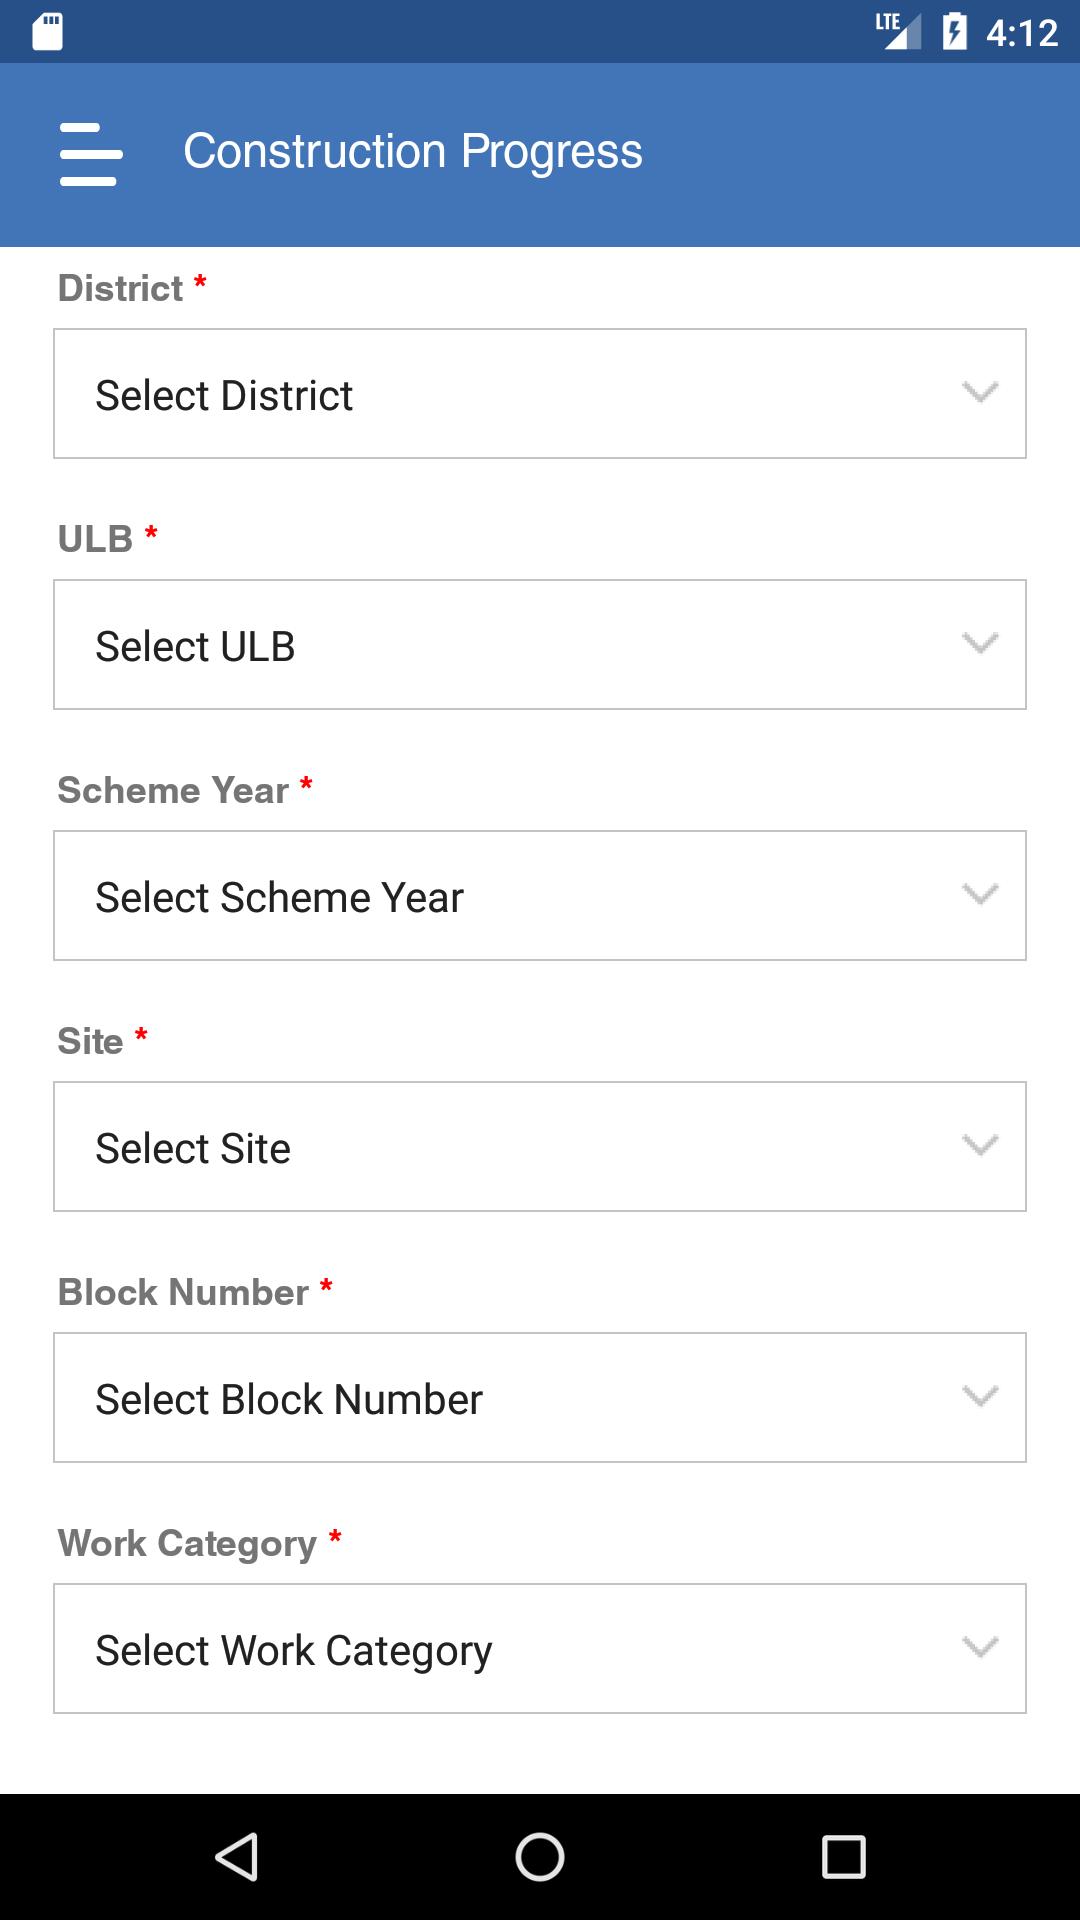Tap the status bar clock time
Screen dimensions: 1080x1920
point(1021,33)
